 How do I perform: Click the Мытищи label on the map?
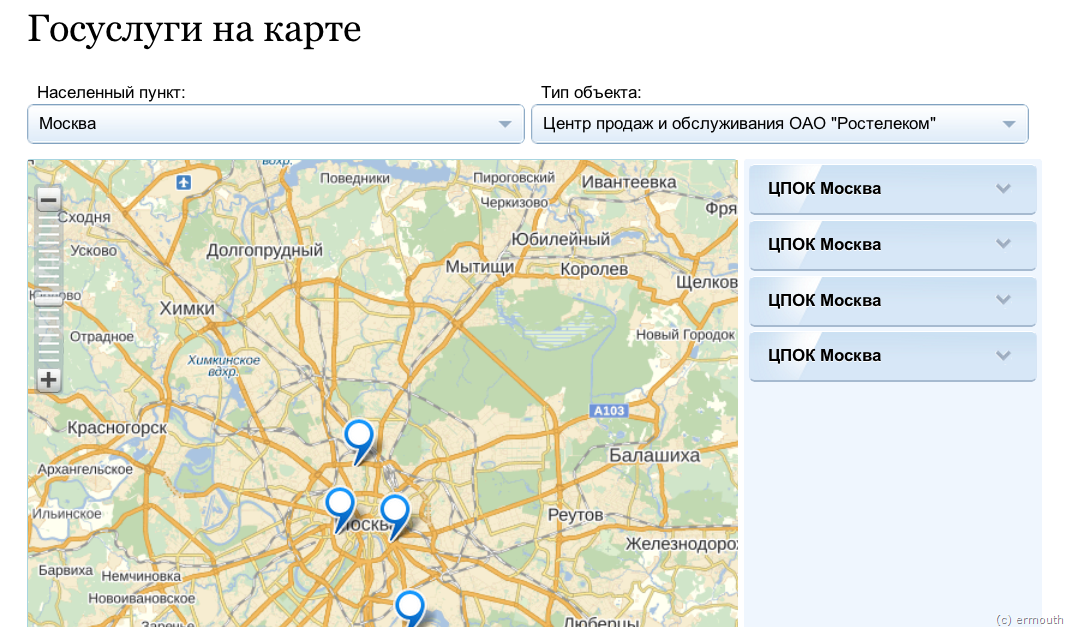coord(479,267)
